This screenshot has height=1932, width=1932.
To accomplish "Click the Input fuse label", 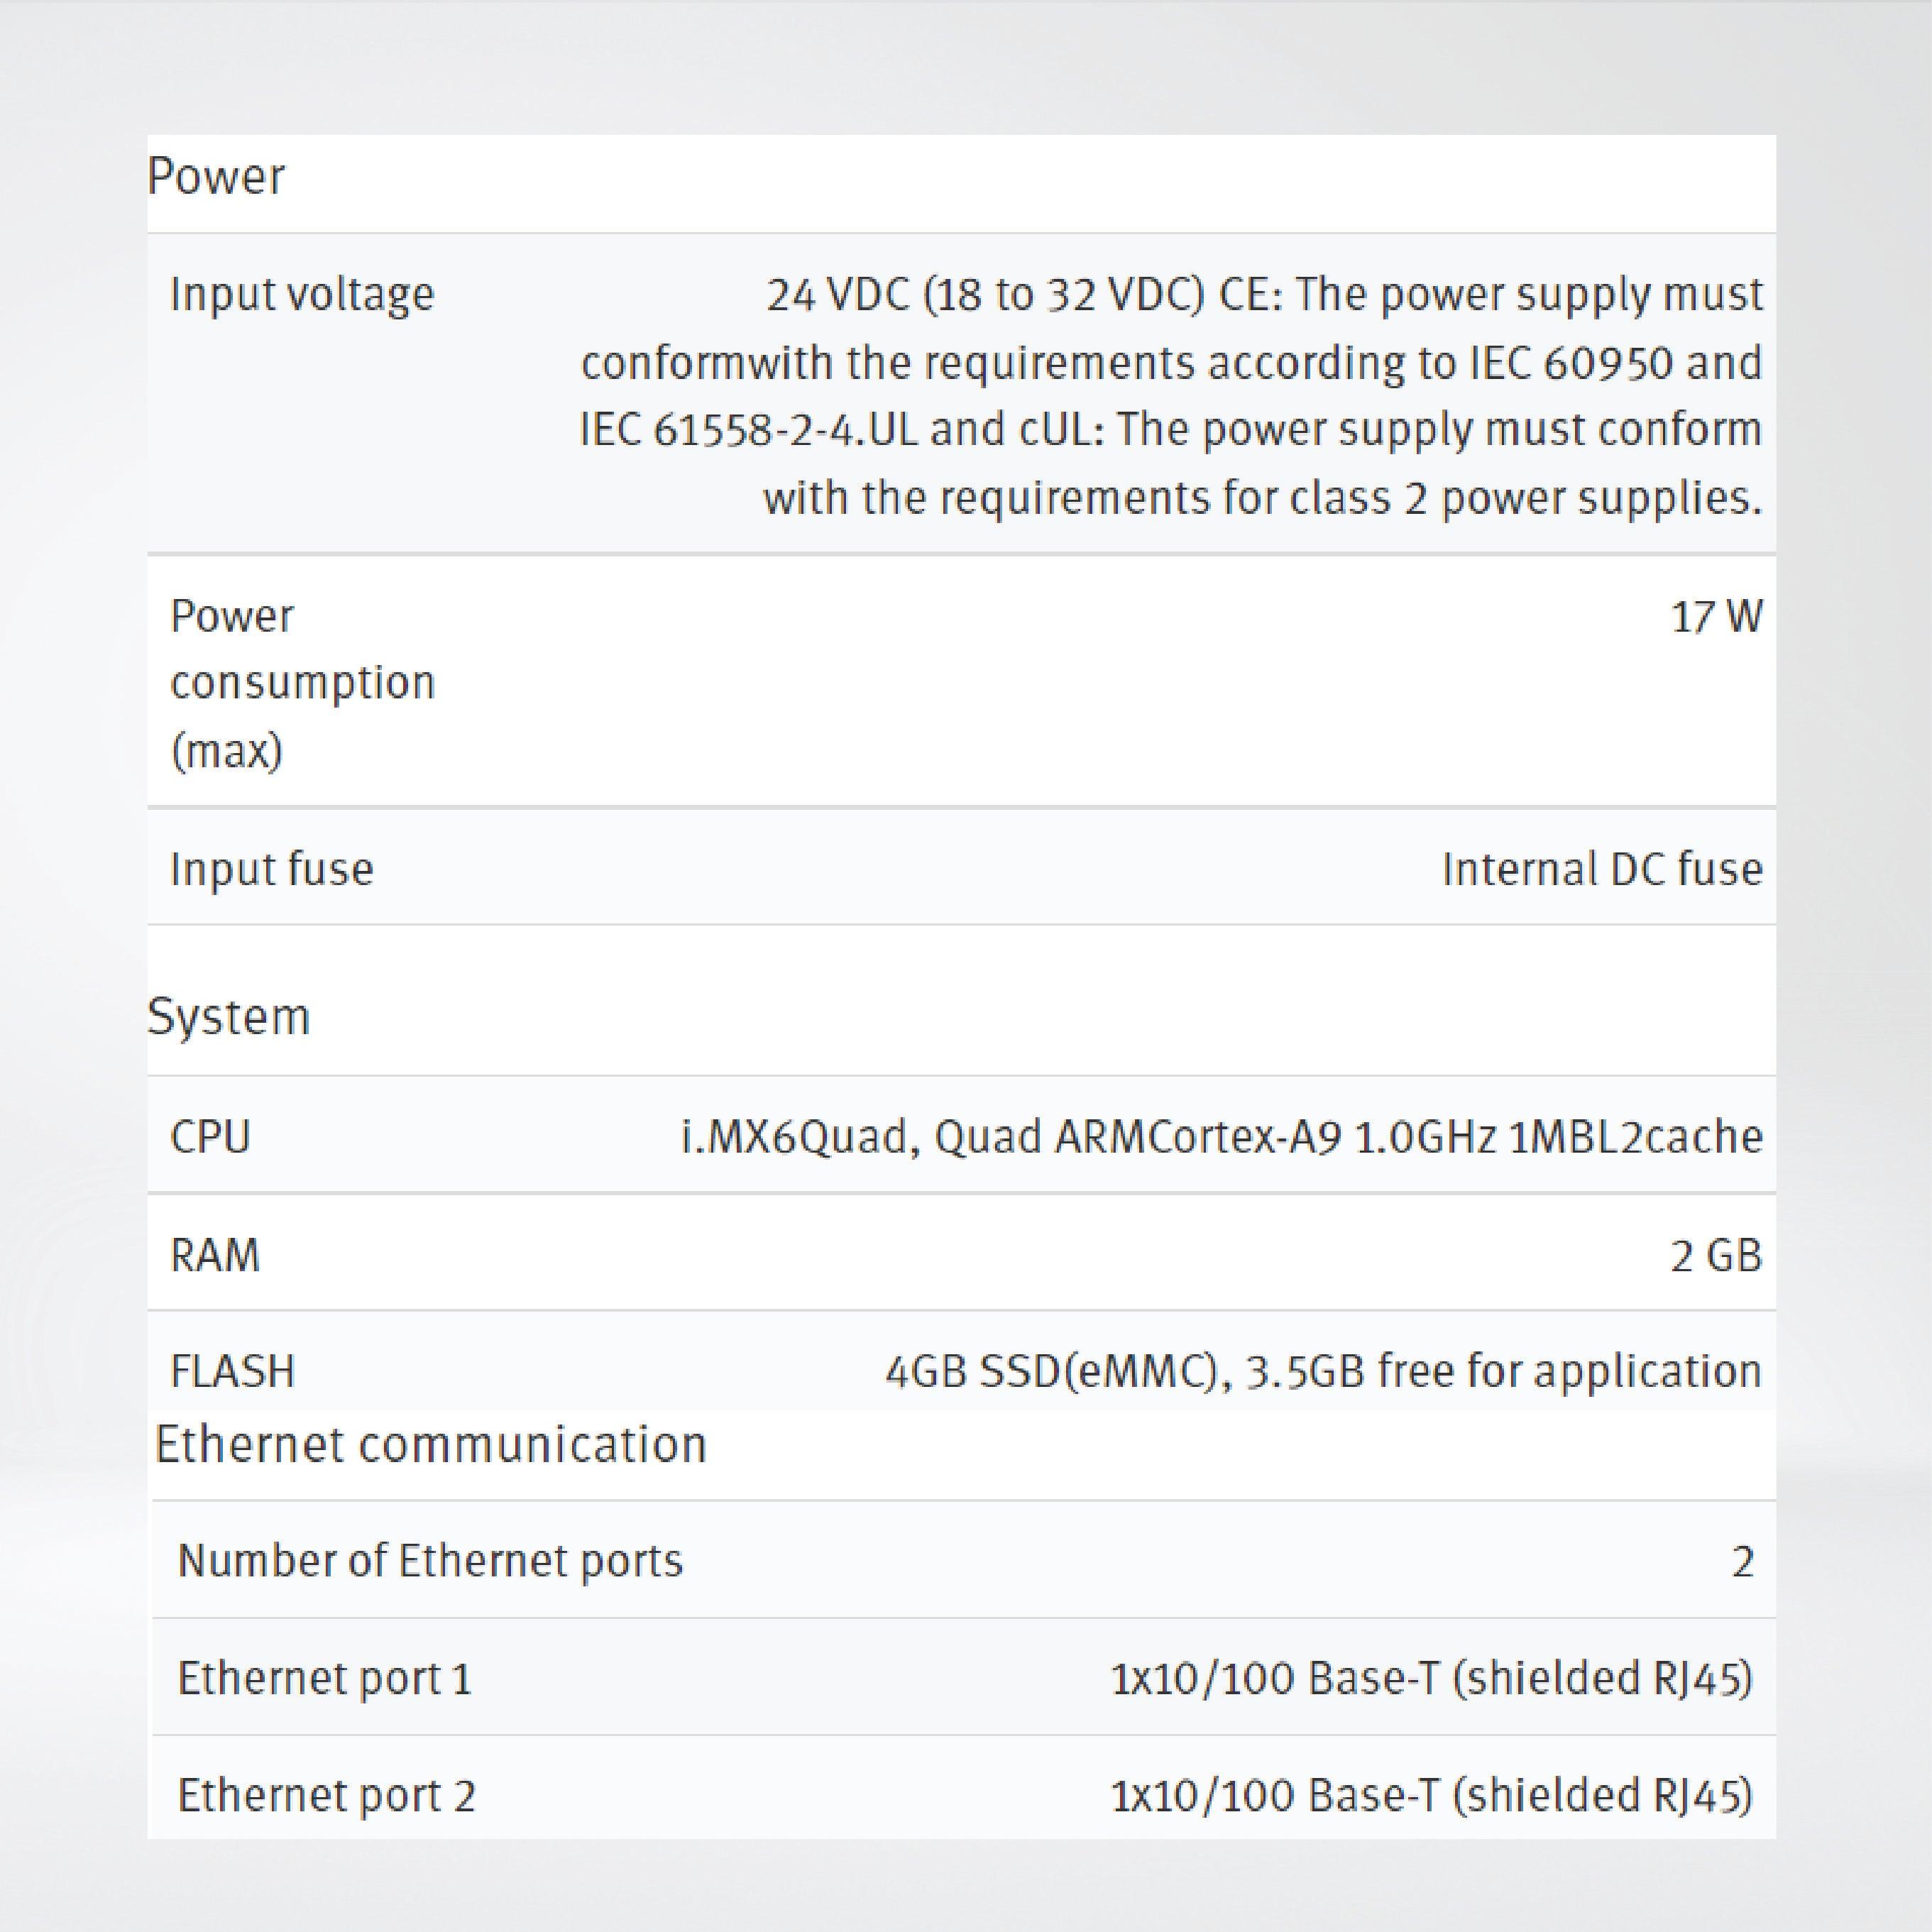I will [x=272, y=869].
